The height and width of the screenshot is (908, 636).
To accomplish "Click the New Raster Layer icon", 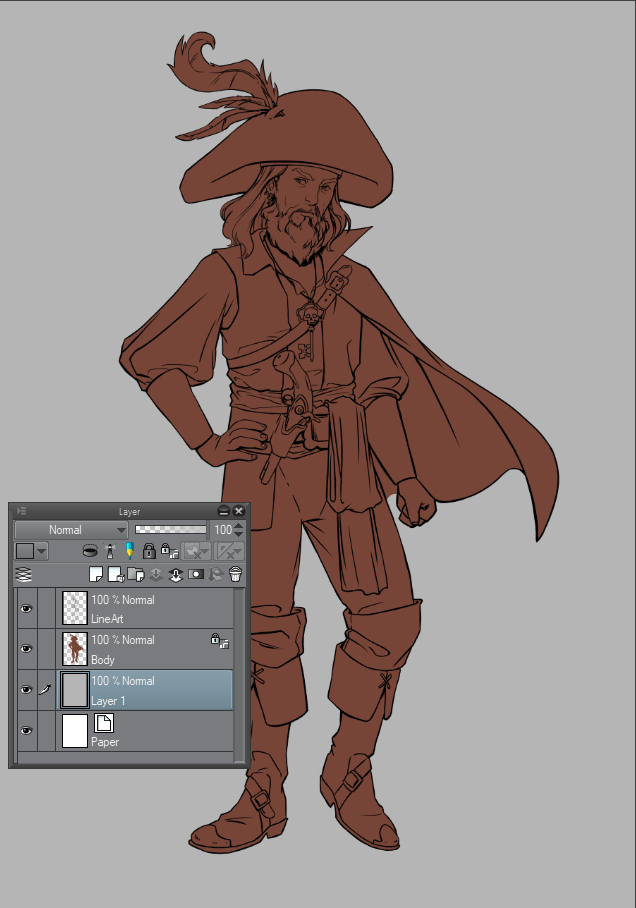I will [96, 574].
